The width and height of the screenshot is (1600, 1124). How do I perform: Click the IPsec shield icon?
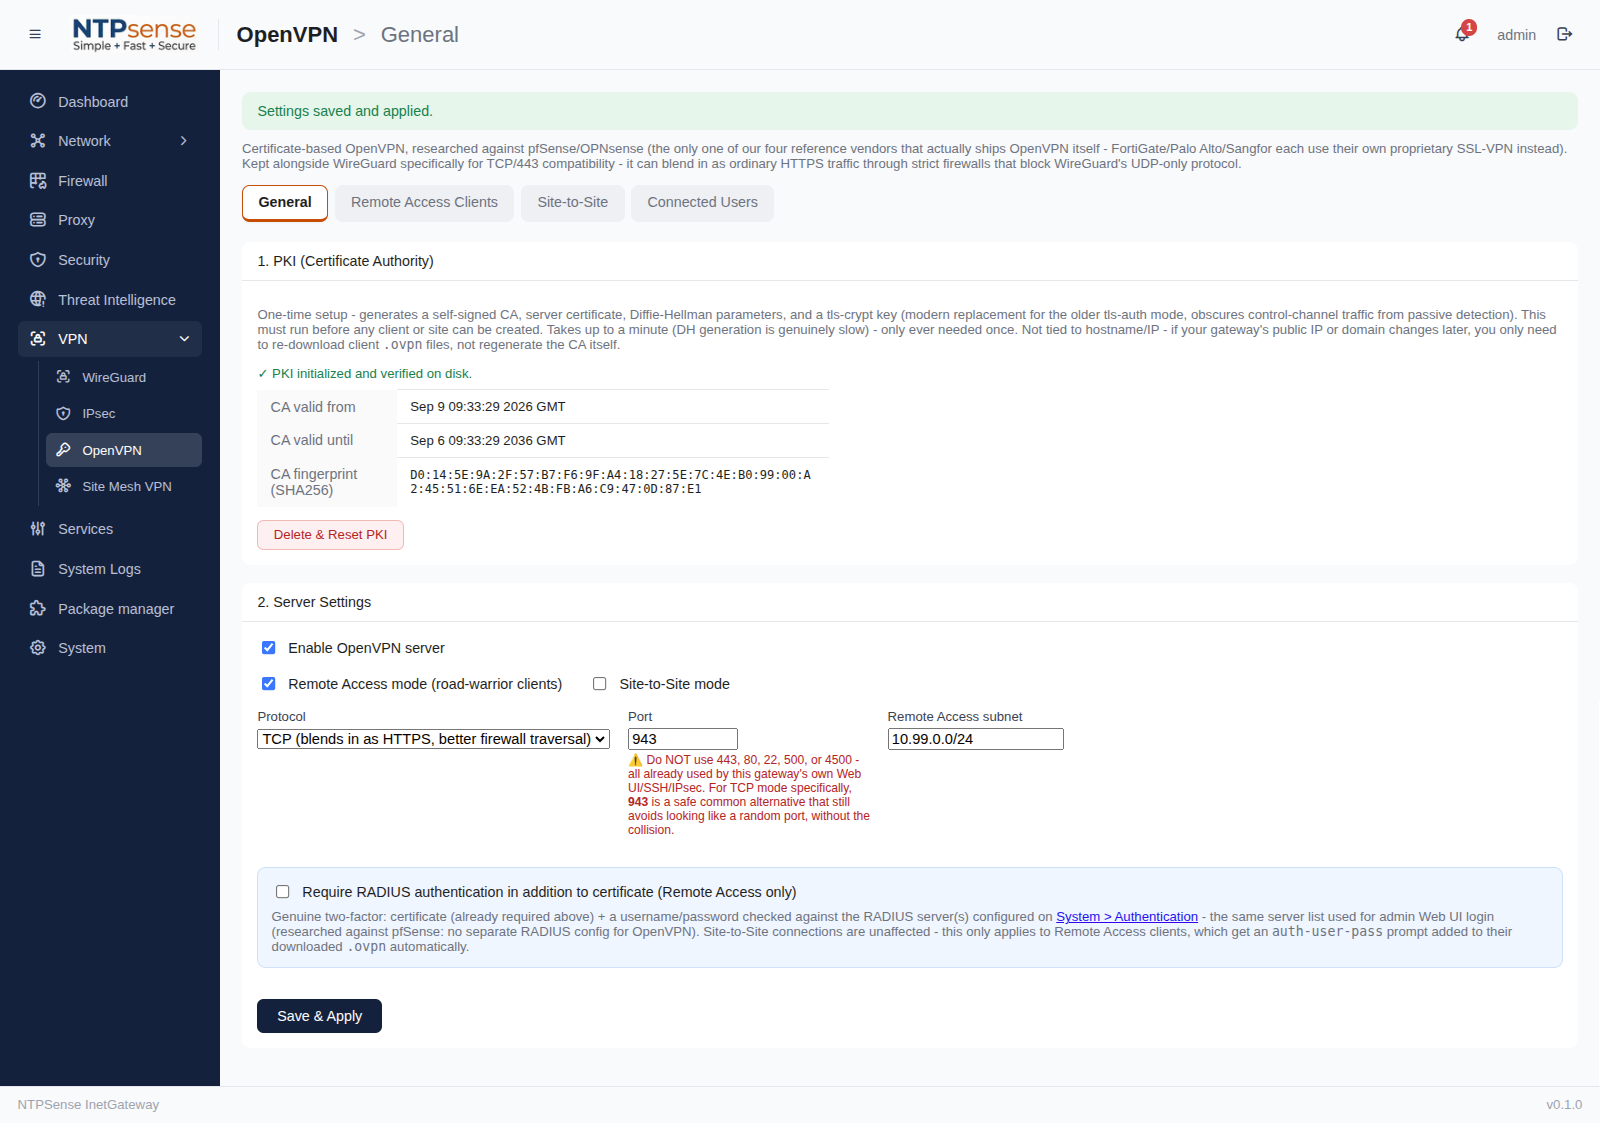click(63, 413)
